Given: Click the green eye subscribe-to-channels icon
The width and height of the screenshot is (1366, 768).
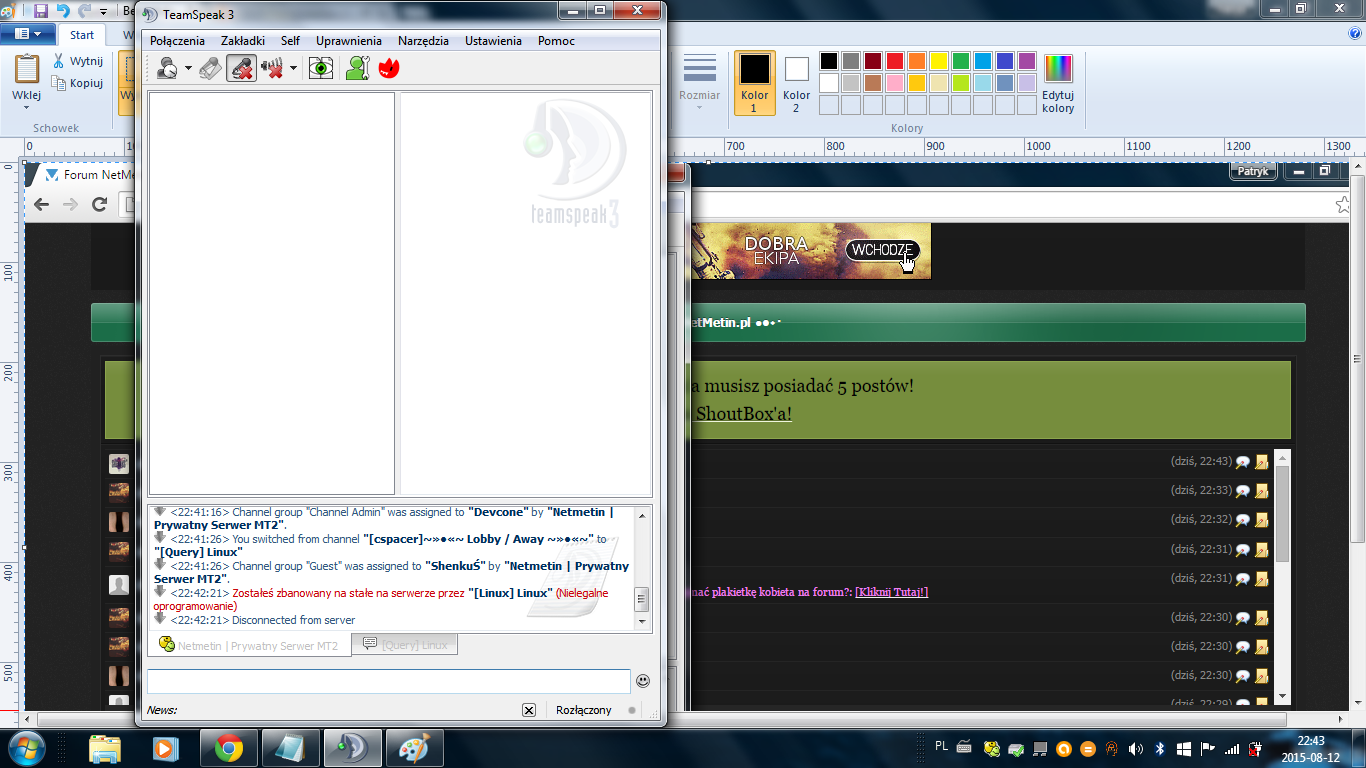Looking at the screenshot, I should tap(321, 68).
